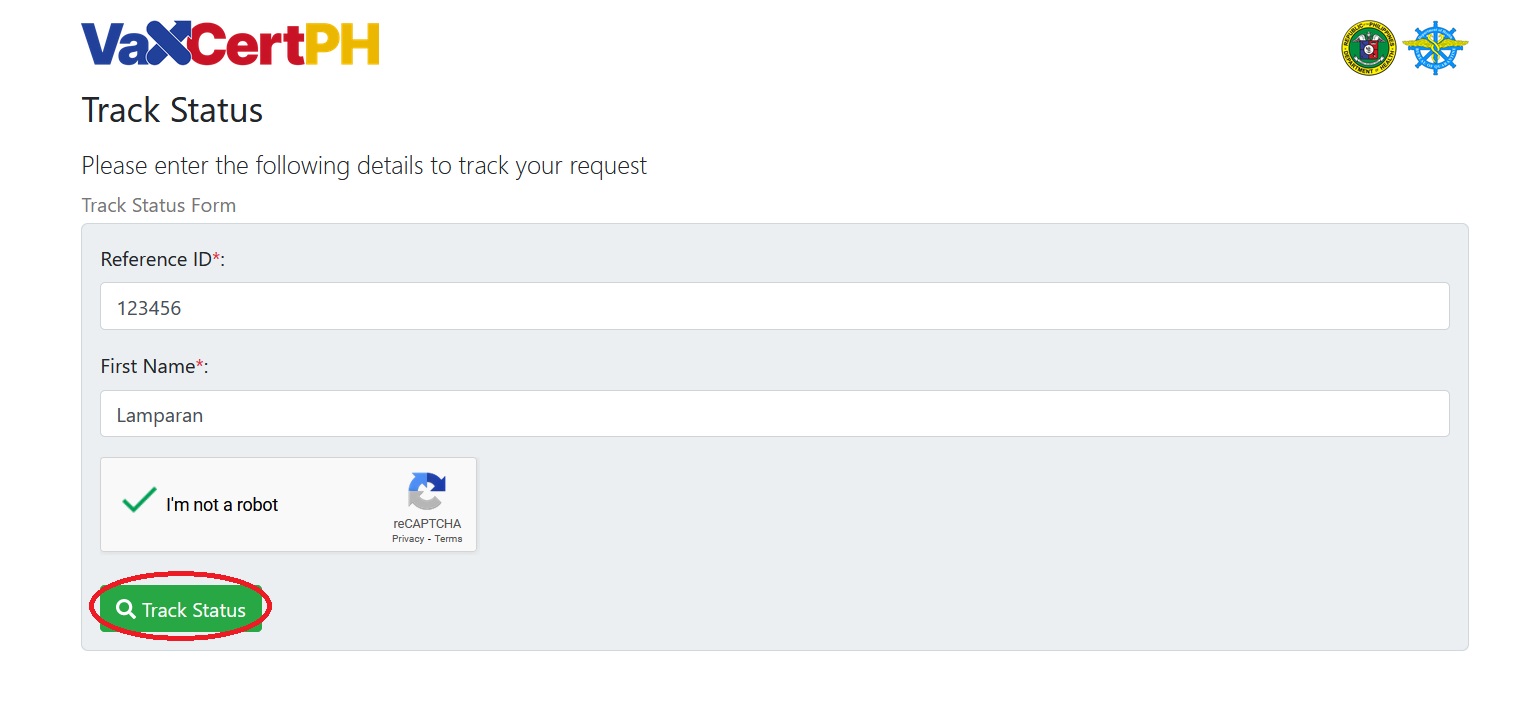1534x727 pixels.
Task: Click the "I'm not a robot" label
Action: 222,505
